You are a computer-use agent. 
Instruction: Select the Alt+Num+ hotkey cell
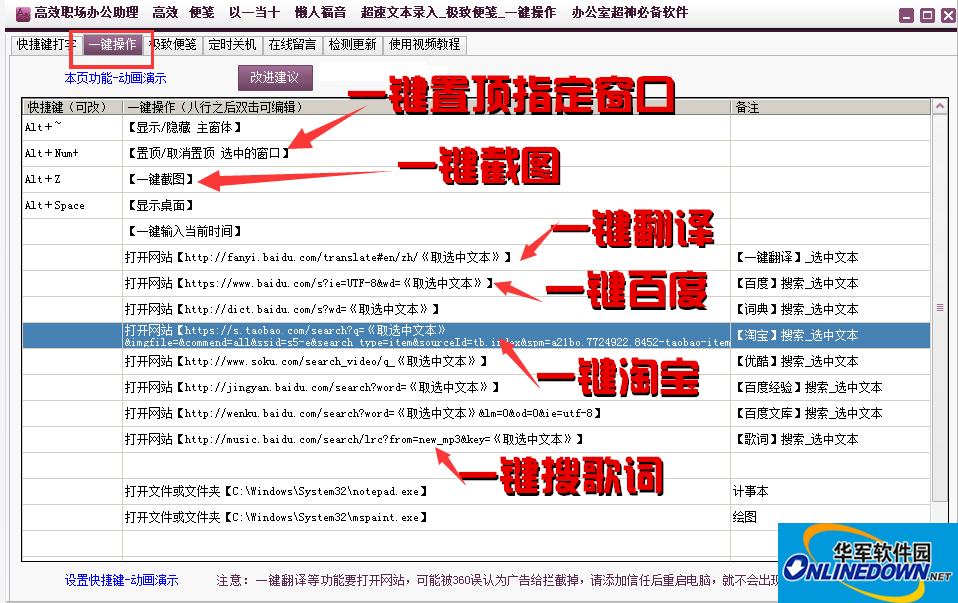pyautogui.click(x=72, y=153)
